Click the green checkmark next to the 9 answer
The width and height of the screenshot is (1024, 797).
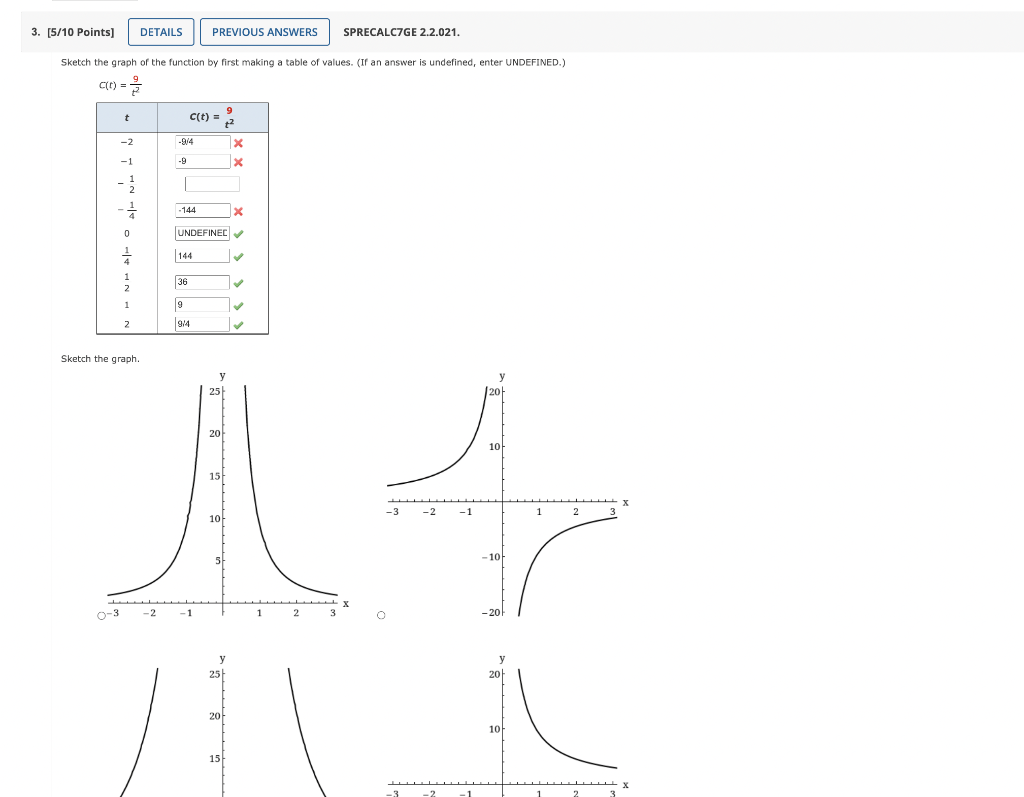click(237, 305)
